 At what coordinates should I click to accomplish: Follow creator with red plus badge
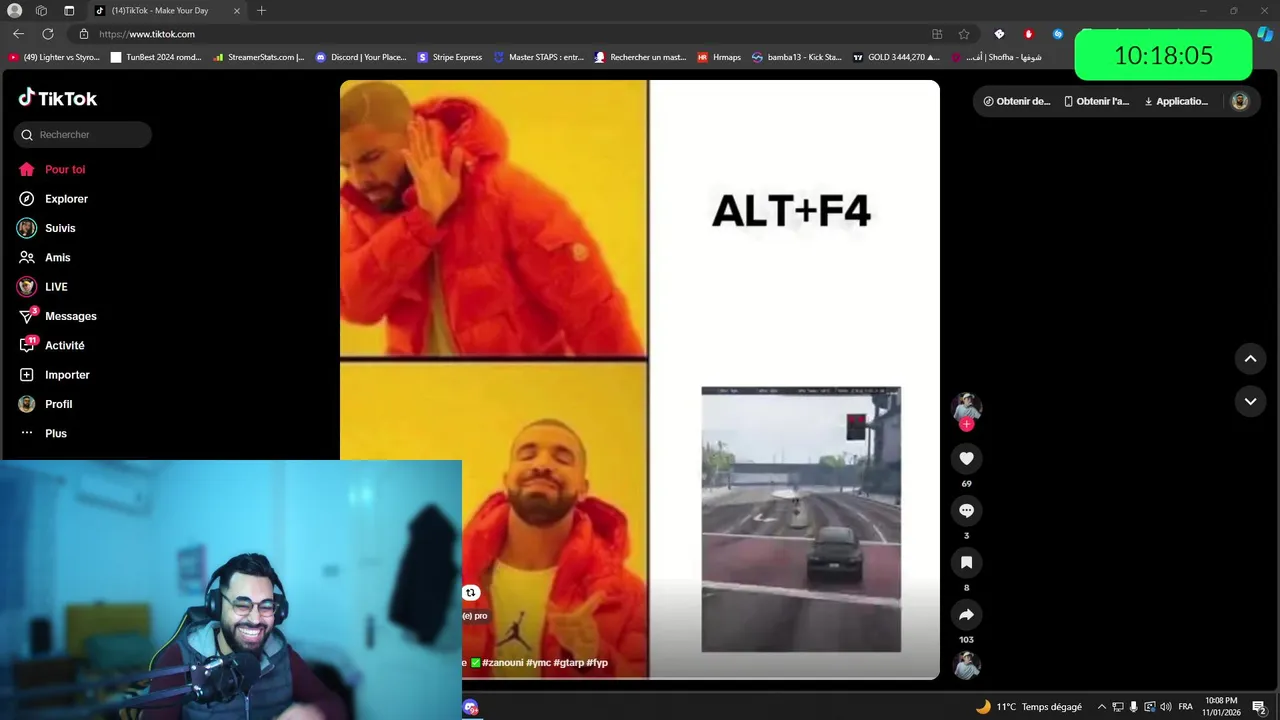pos(966,425)
